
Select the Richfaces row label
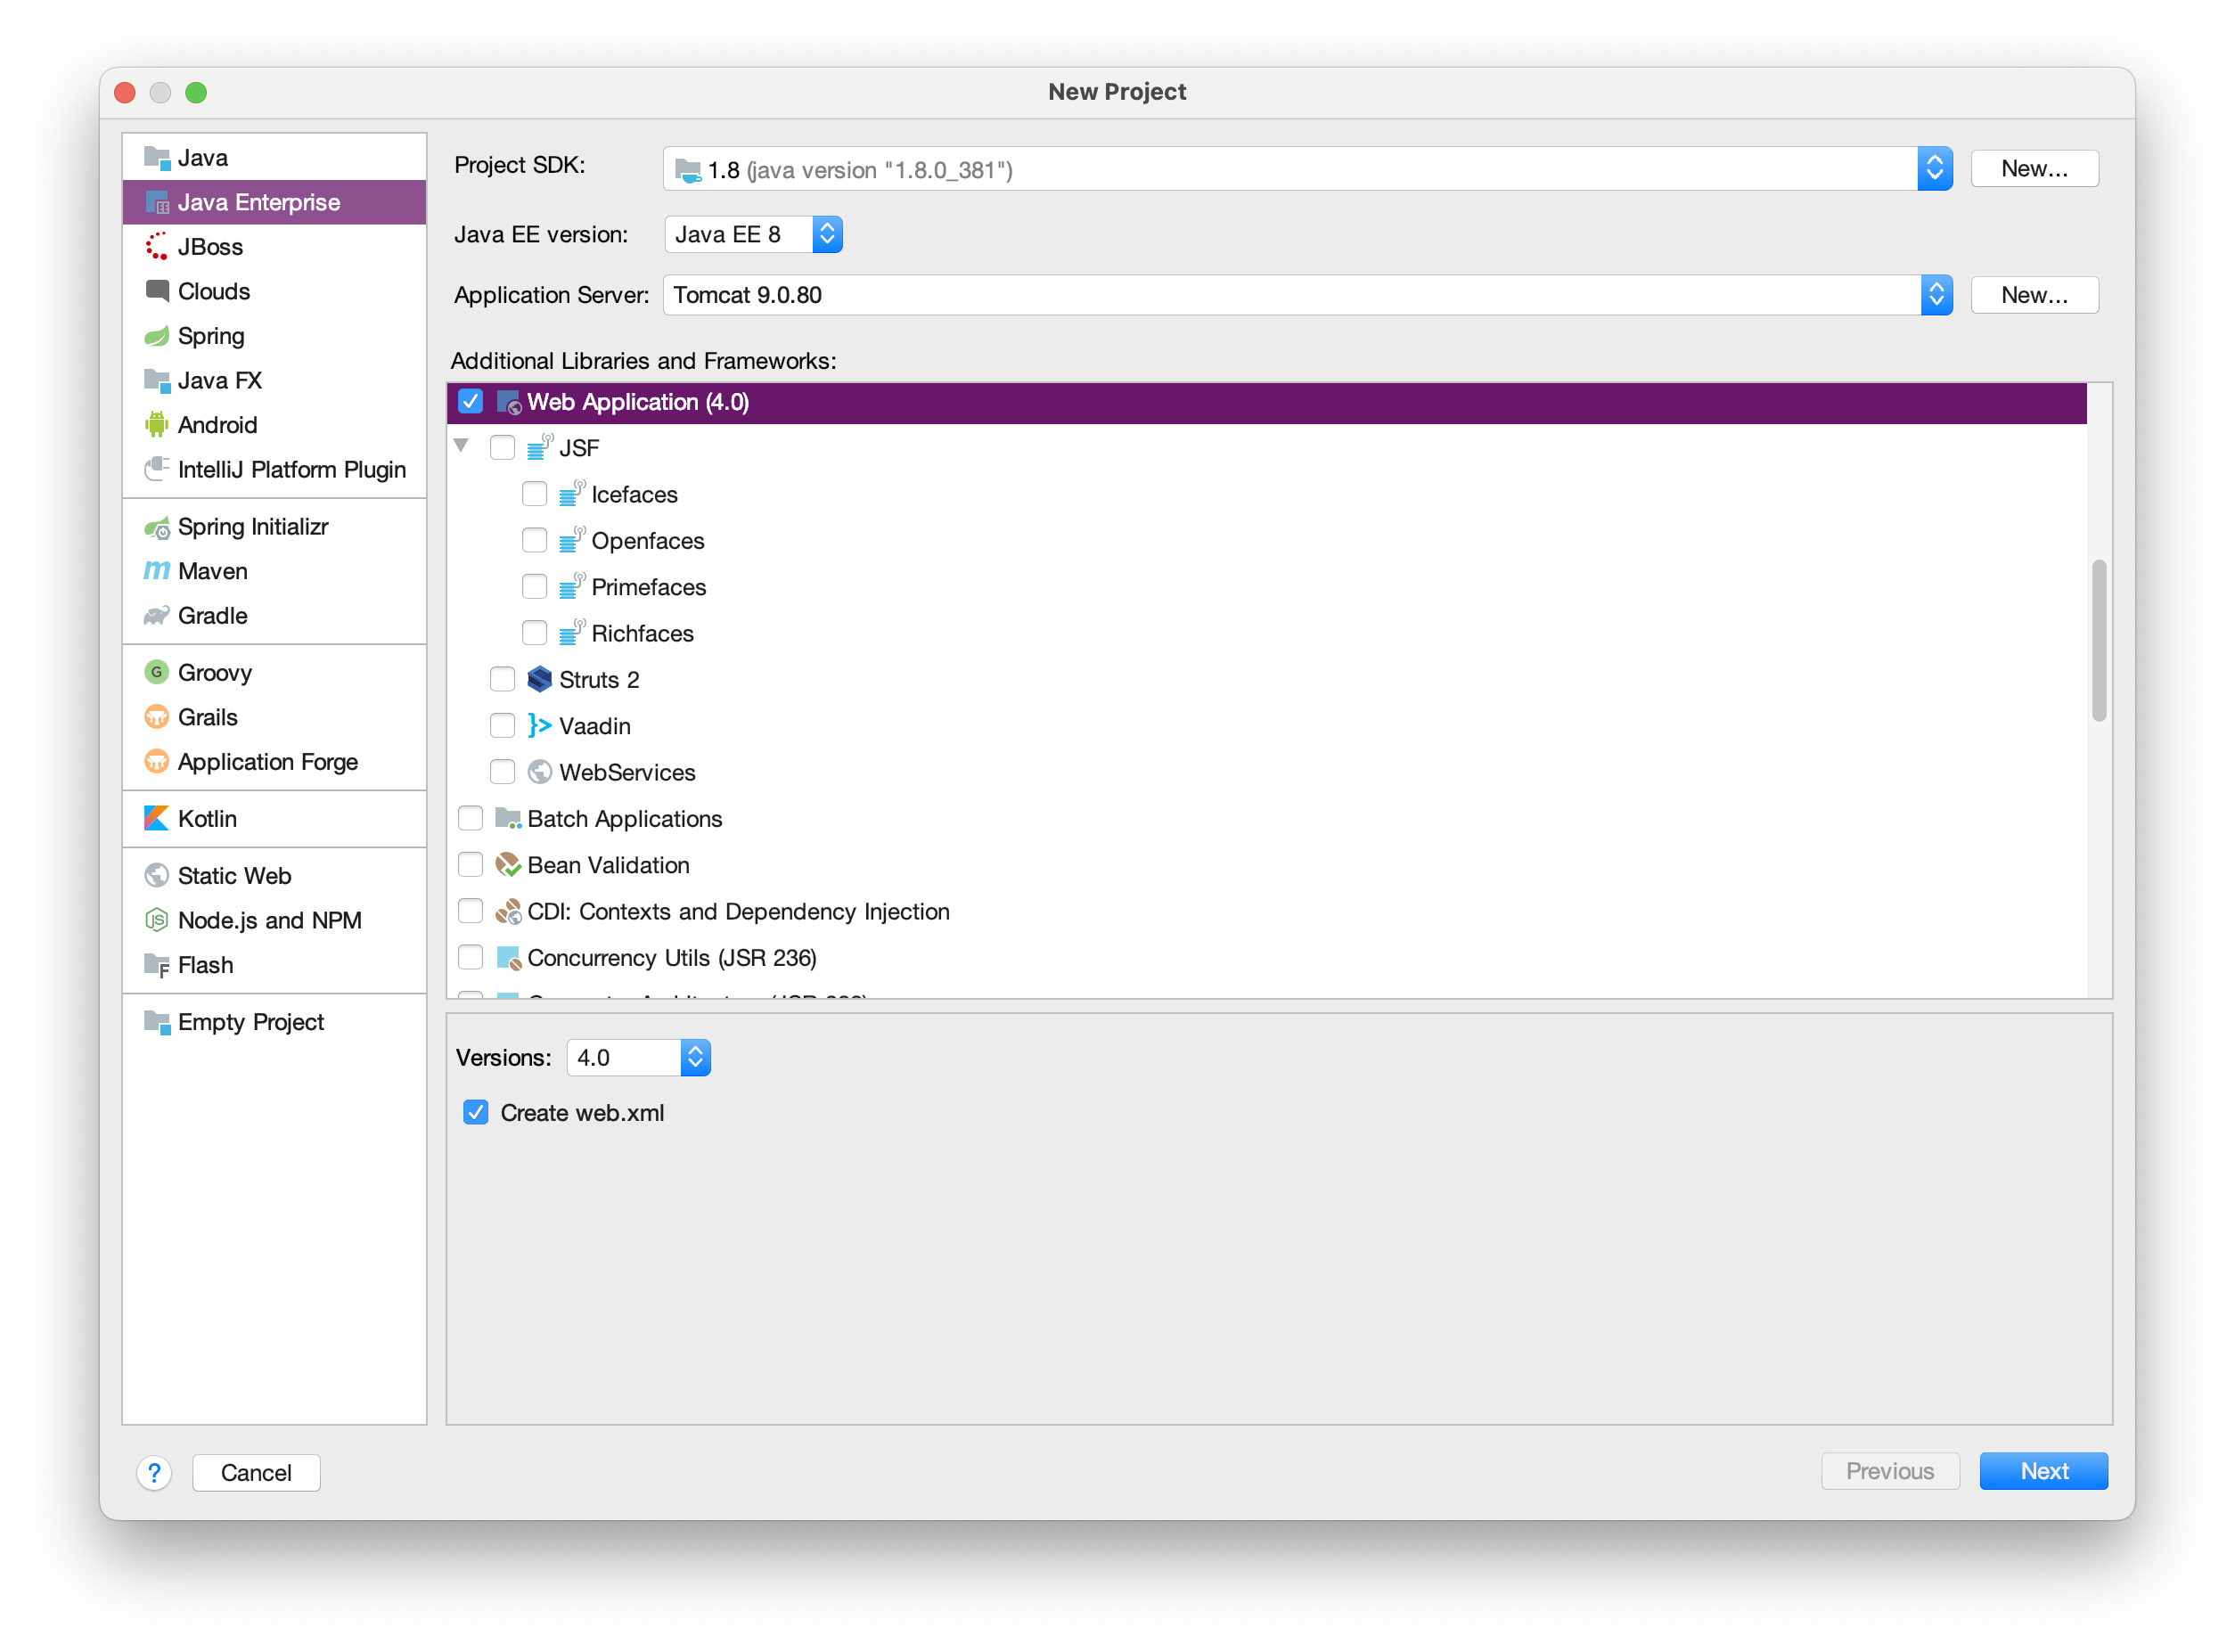point(642,633)
